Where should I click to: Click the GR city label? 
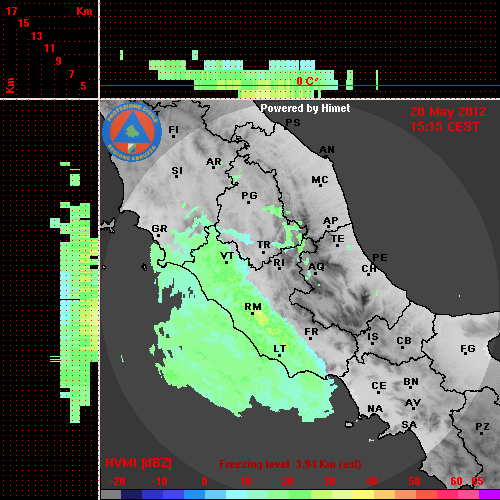(x=159, y=229)
